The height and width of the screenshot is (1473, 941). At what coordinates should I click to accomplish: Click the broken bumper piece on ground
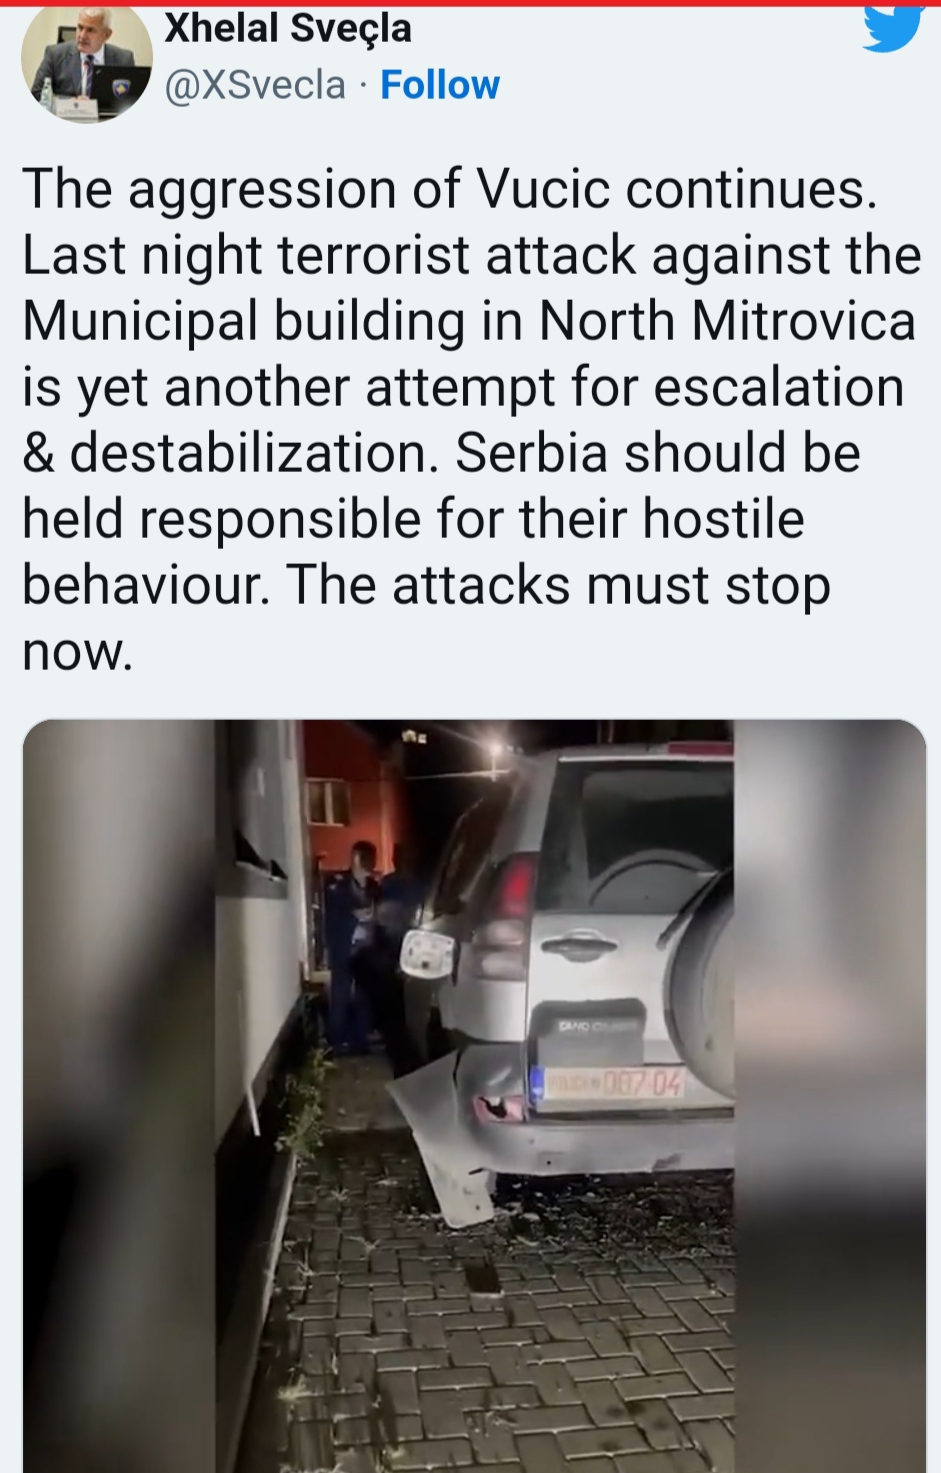tap(440, 1135)
